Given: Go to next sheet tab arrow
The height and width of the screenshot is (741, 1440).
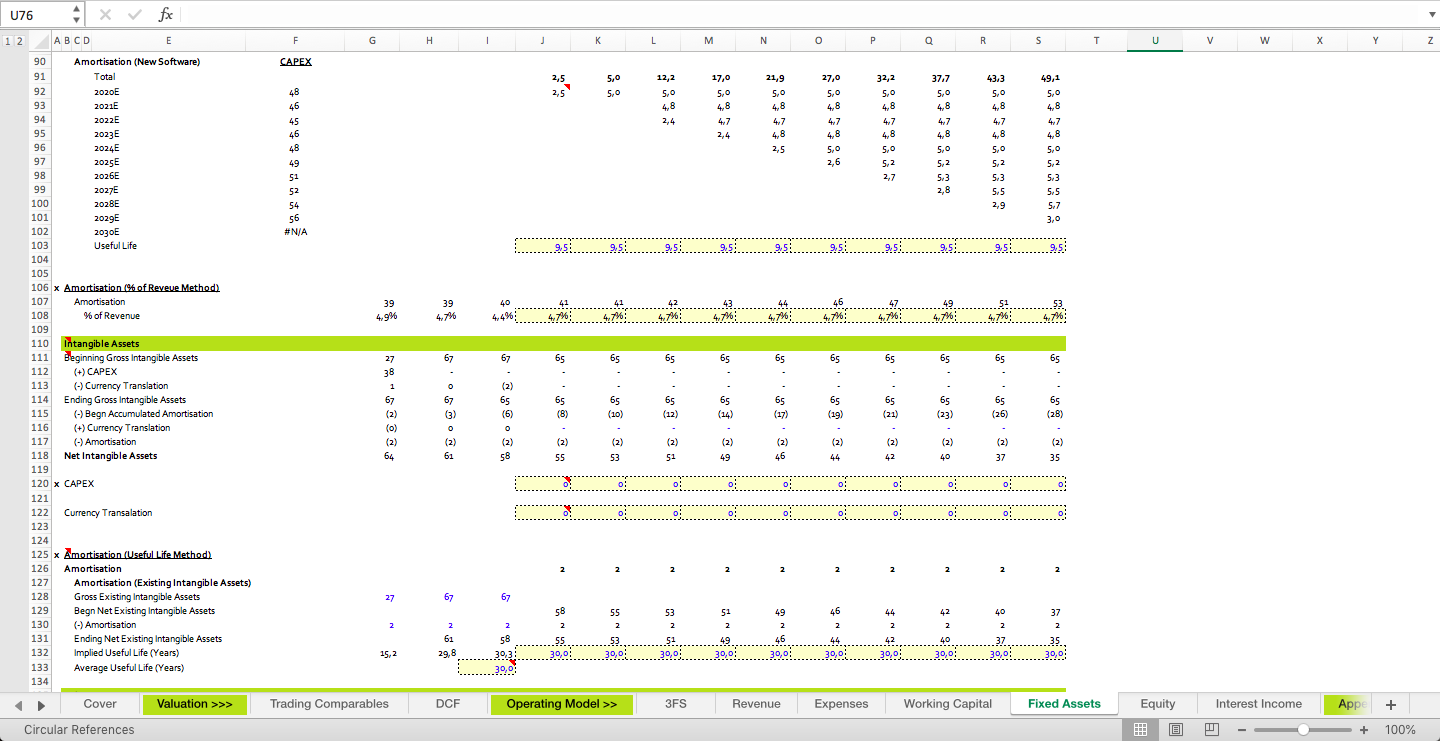Looking at the screenshot, I should (42, 704).
